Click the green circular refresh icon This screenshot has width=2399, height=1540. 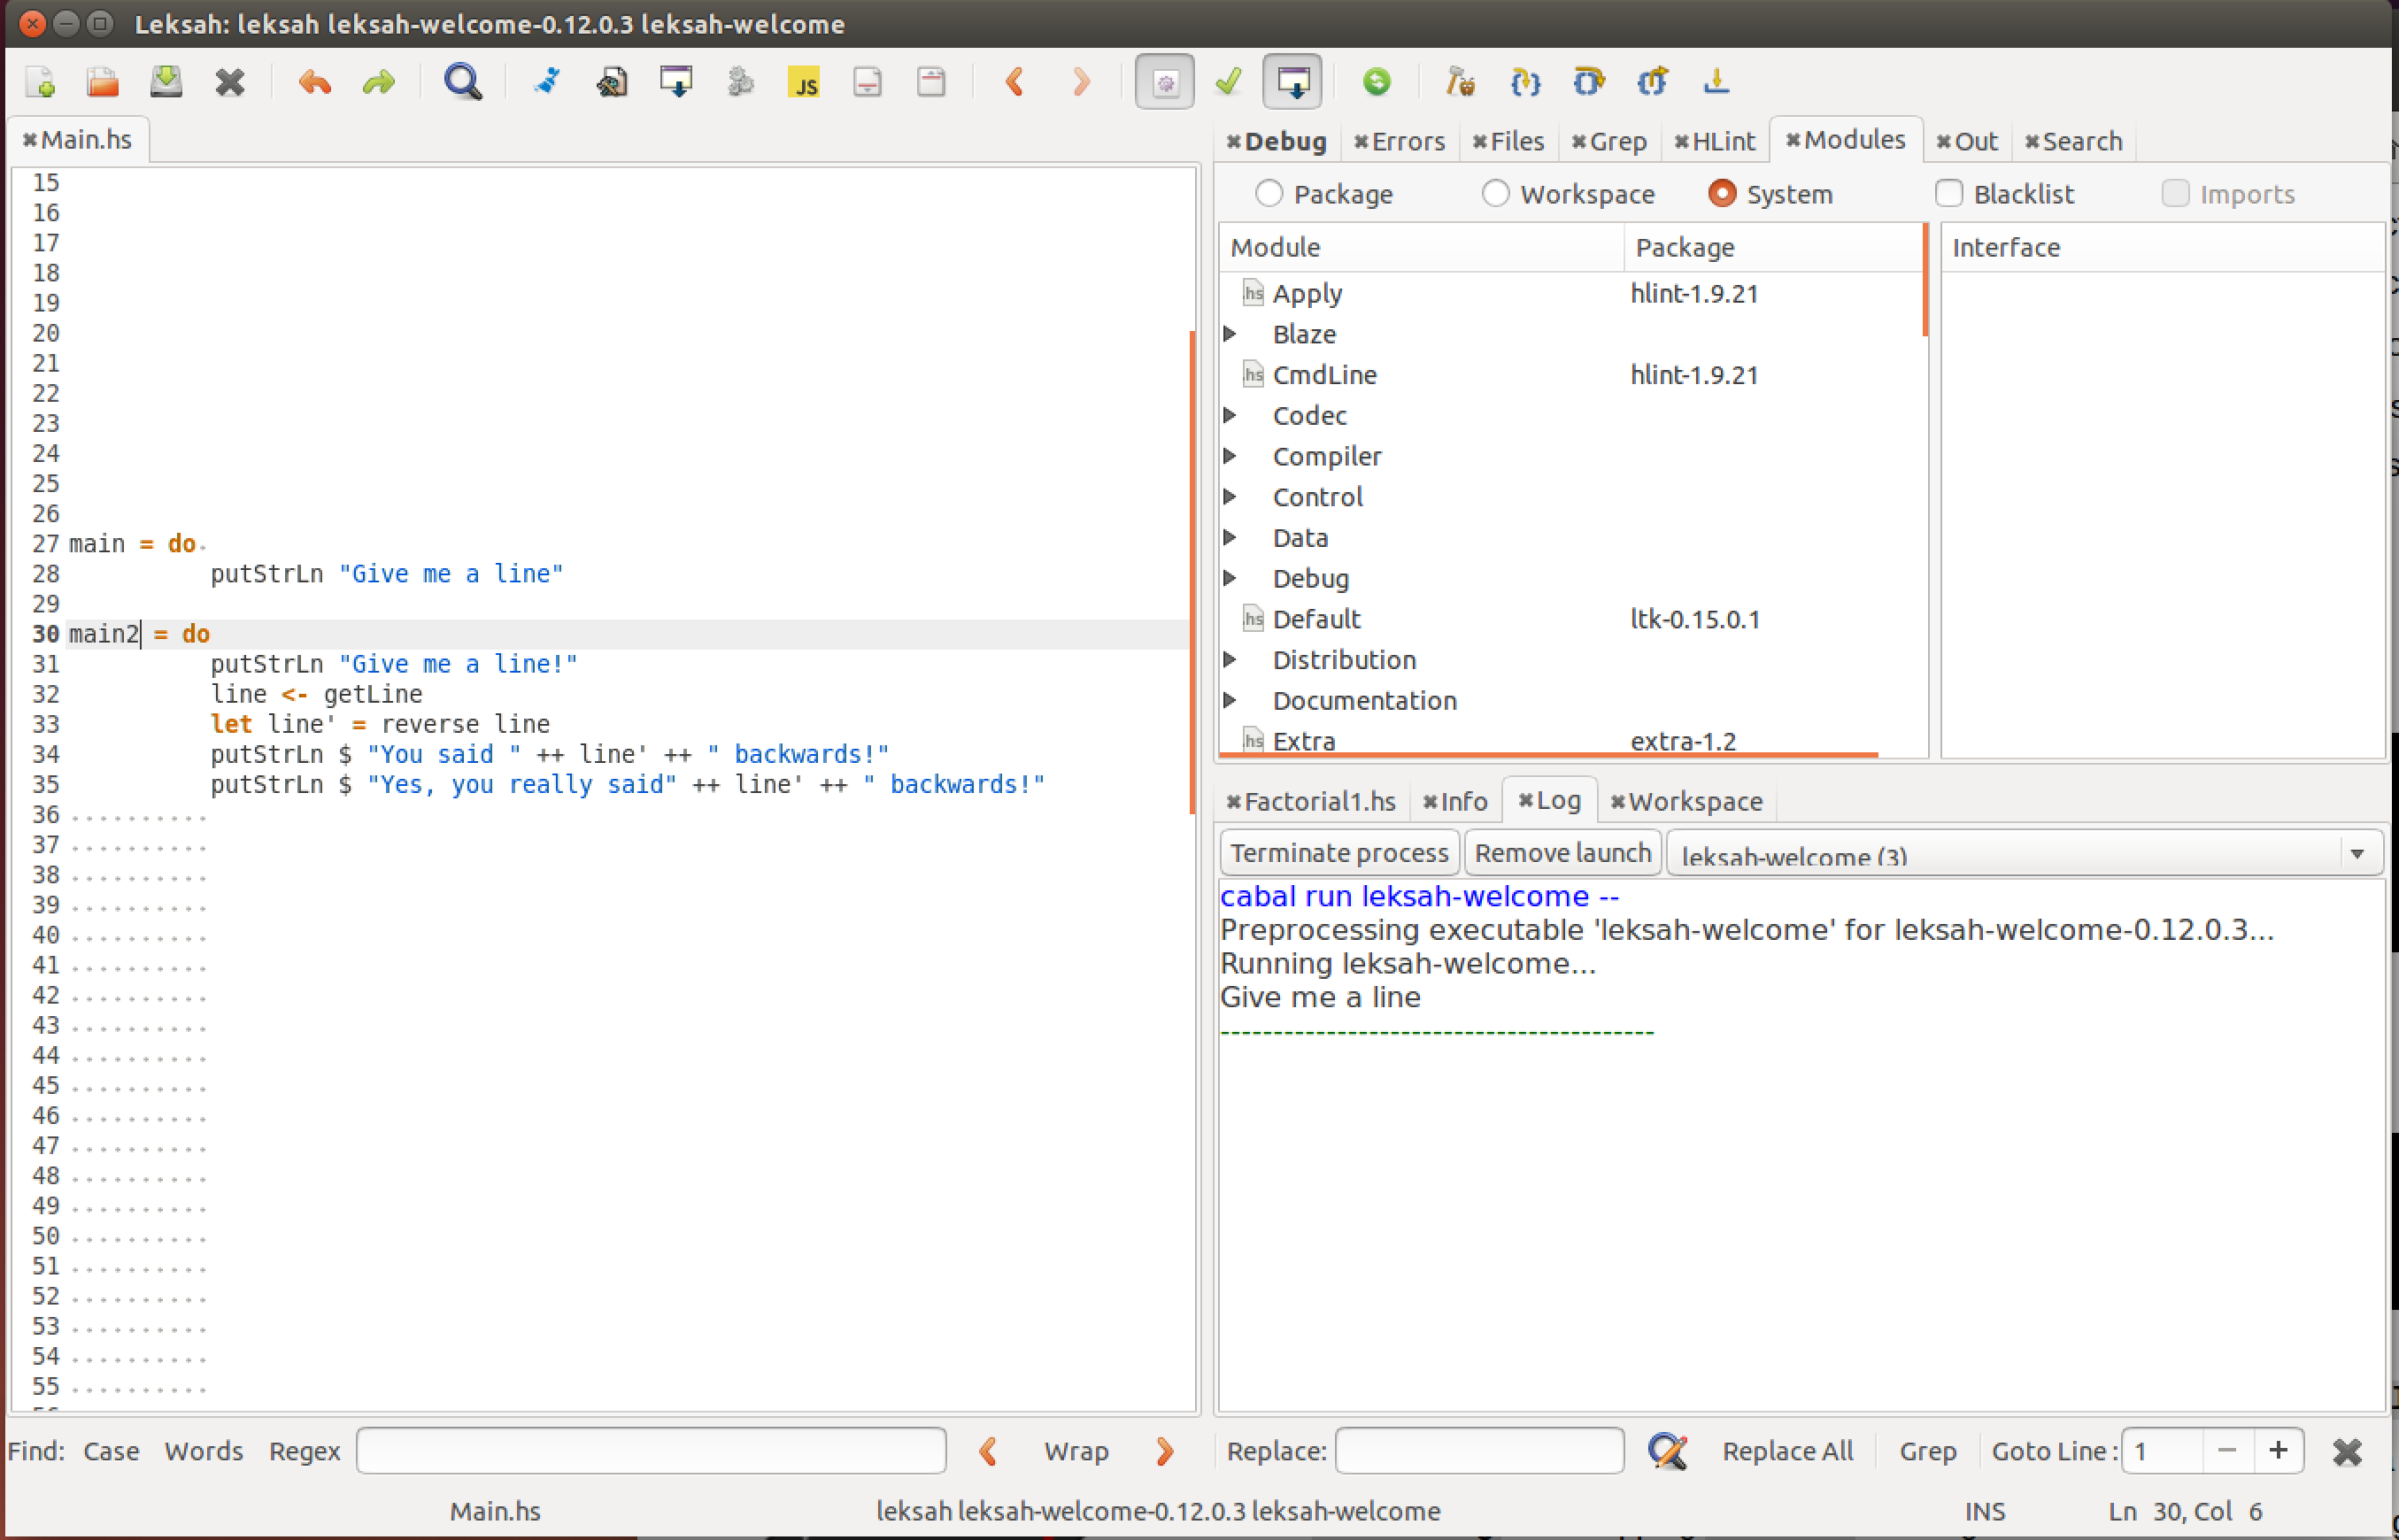(1377, 82)
